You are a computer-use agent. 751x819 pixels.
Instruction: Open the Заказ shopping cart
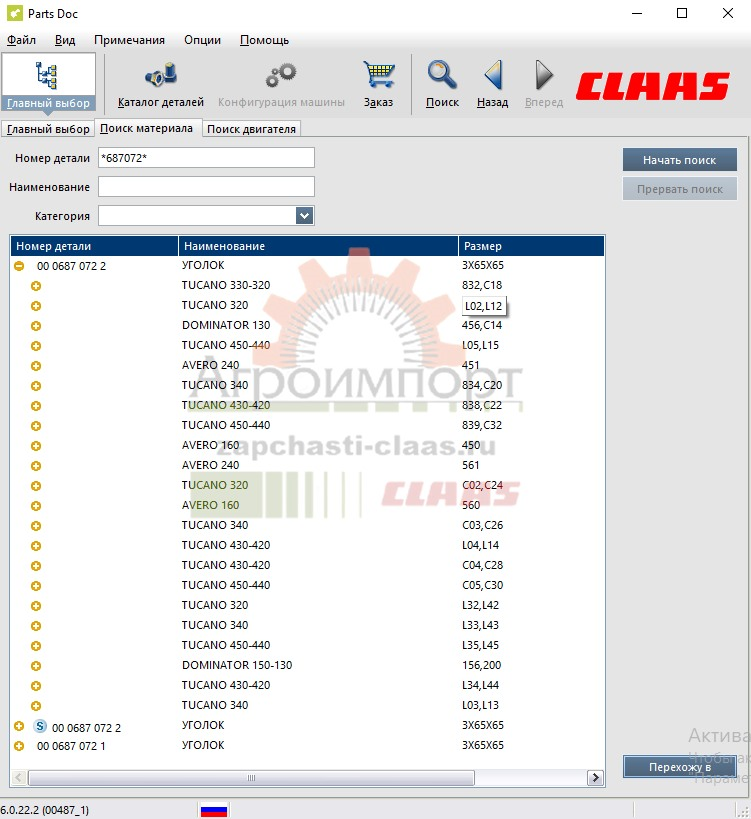(x=379, y=84)
